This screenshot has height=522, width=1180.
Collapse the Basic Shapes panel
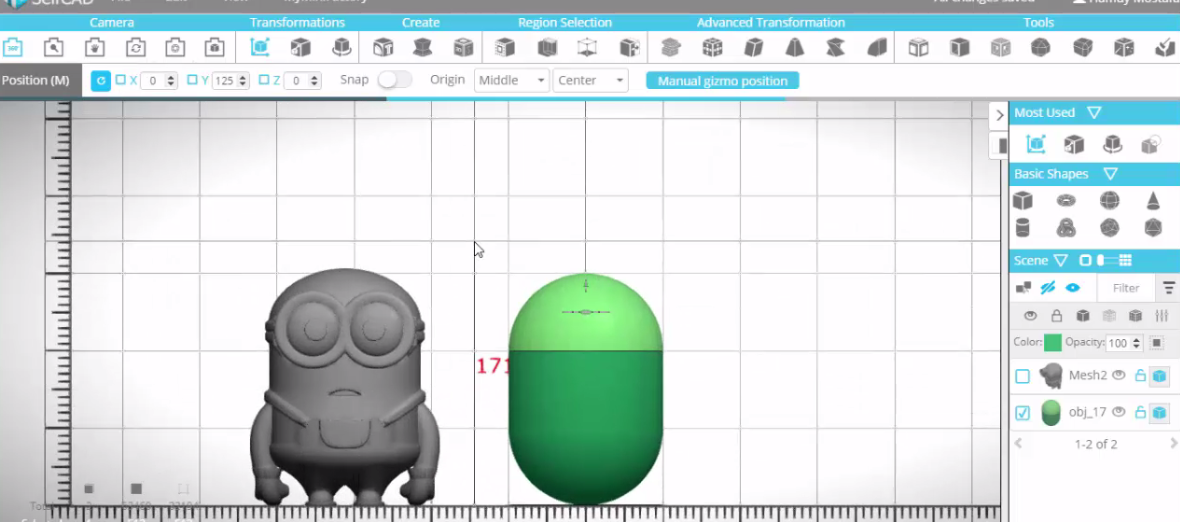click(1110, 174)
